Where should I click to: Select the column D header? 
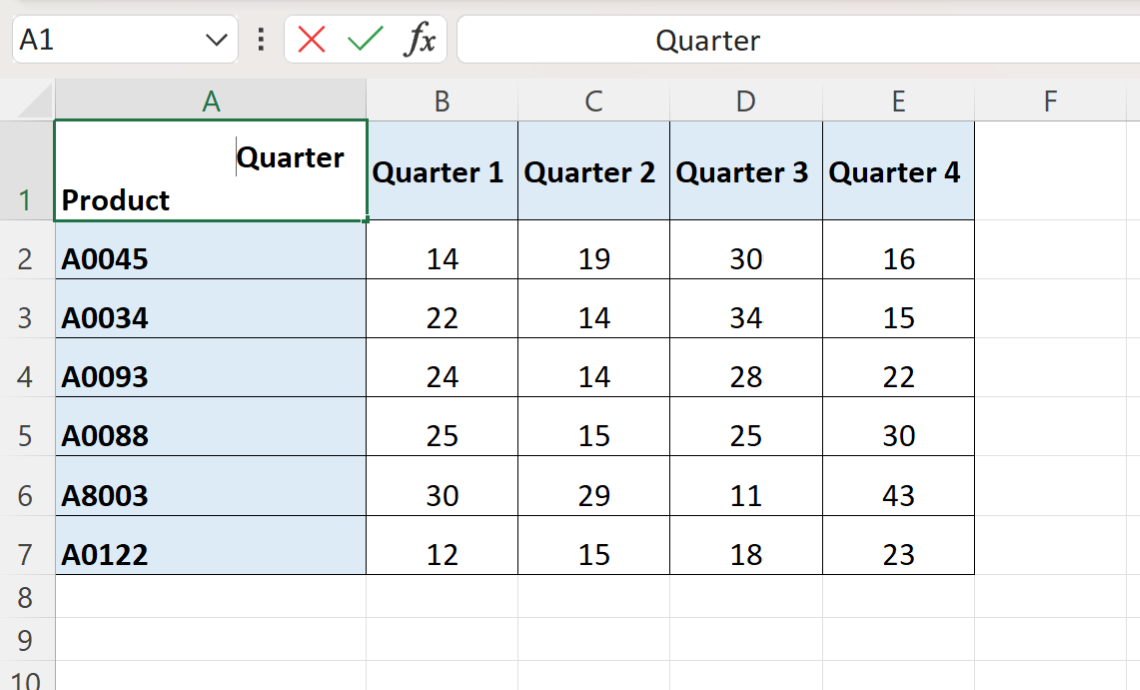(x=746, y=100)
